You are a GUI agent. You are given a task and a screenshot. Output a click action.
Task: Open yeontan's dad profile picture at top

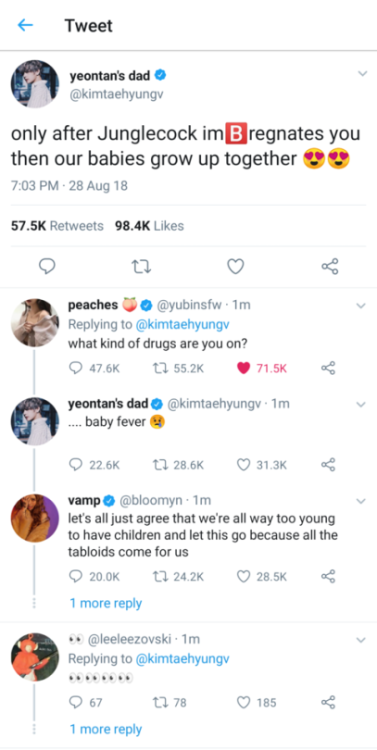tap(35, 84)
